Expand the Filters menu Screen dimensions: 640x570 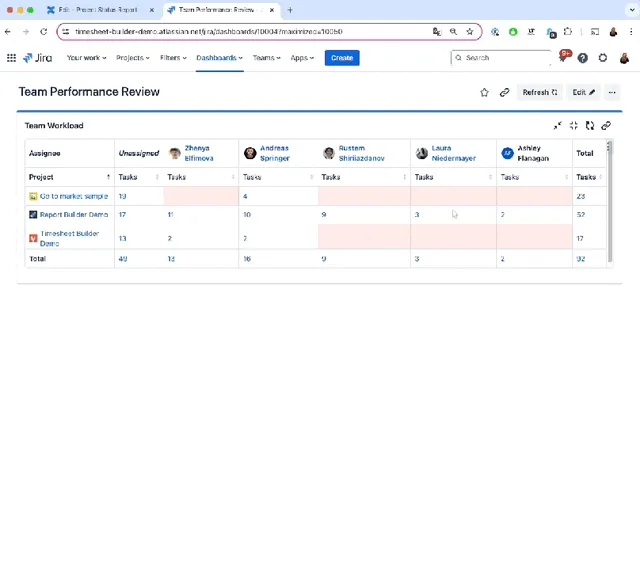pos(173,58)
